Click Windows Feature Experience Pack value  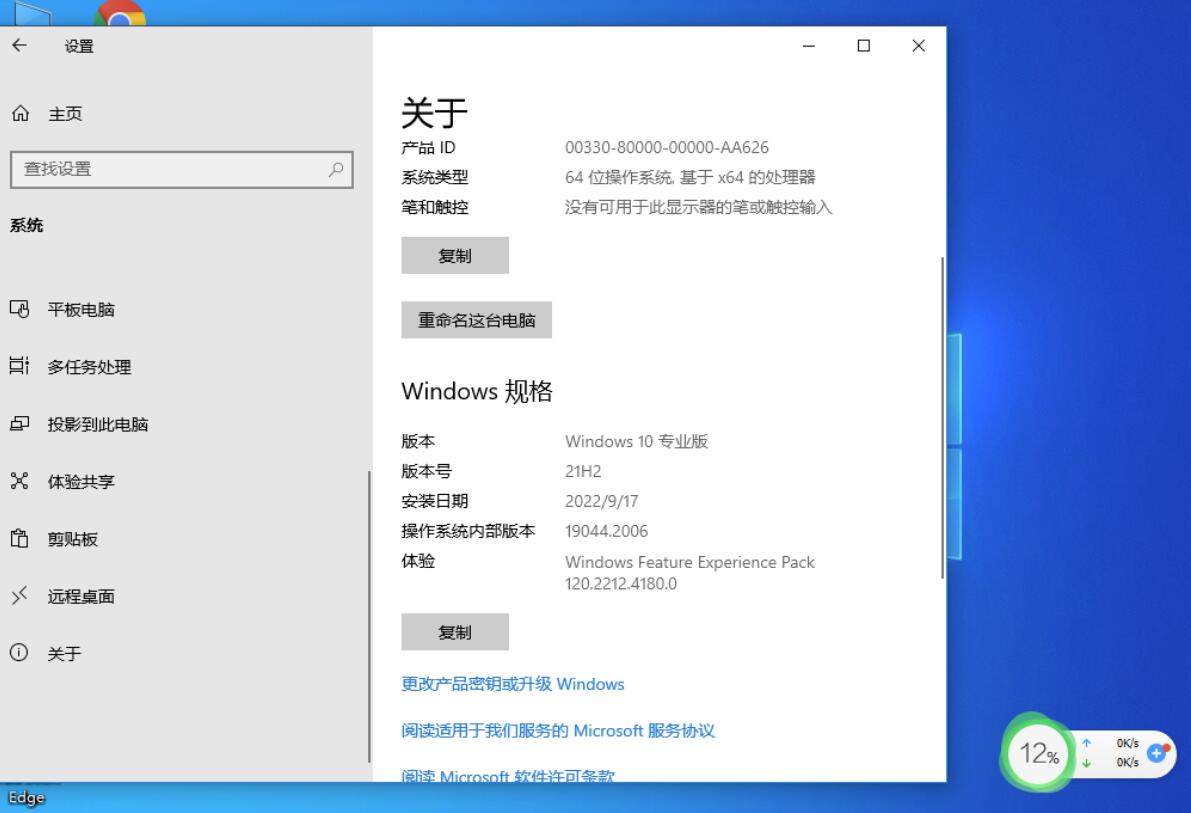tap(690, 572)
